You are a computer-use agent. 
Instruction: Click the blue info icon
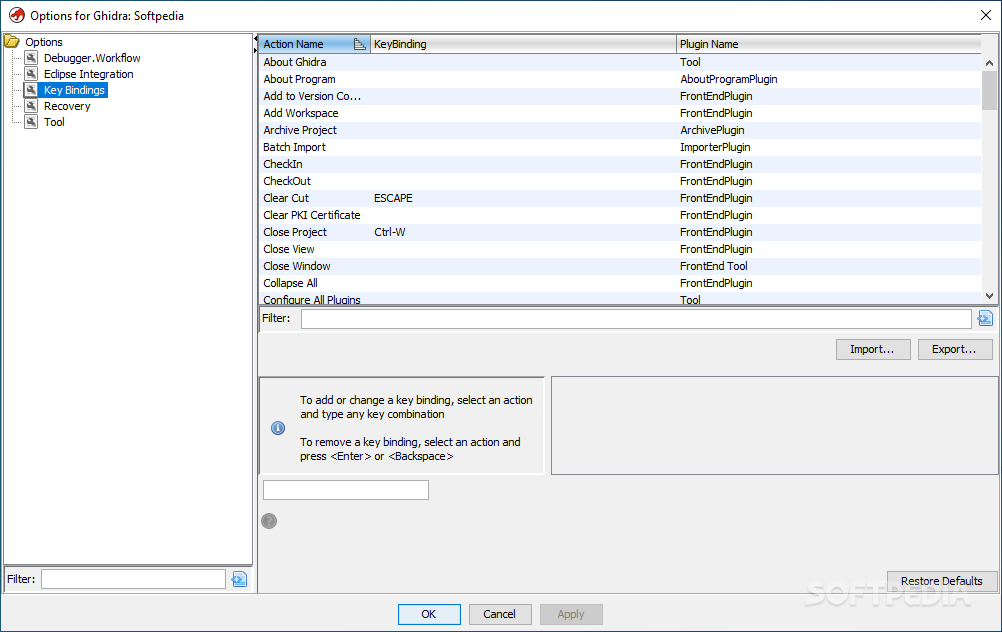point(278,428)
